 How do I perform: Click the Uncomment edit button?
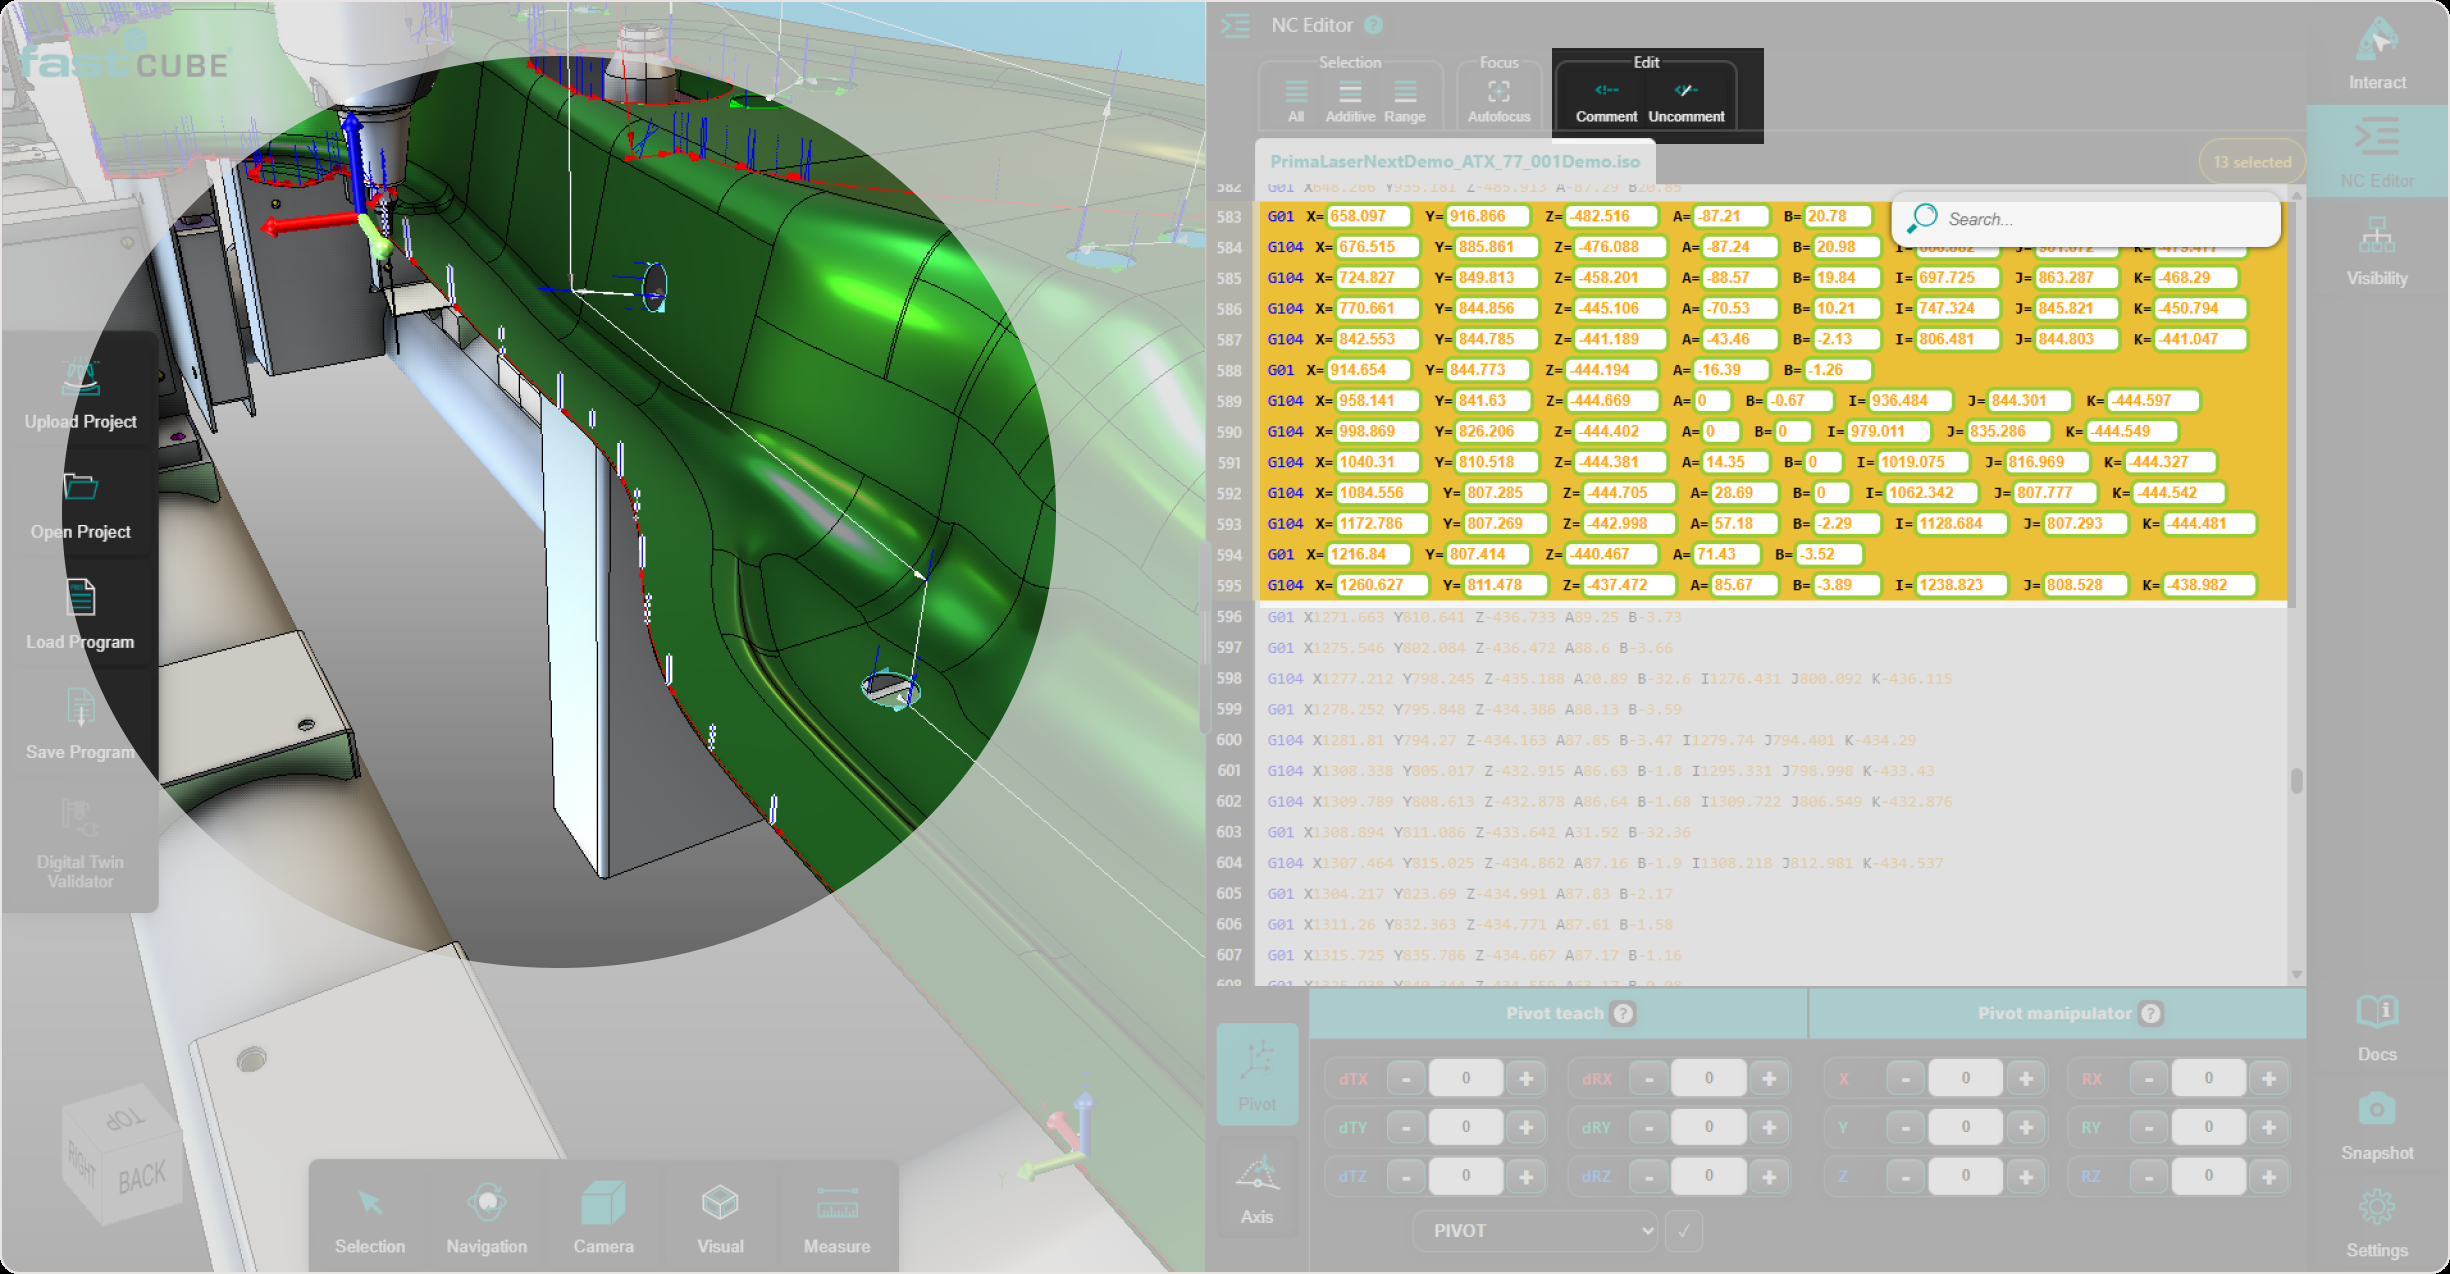point(1686,102)
